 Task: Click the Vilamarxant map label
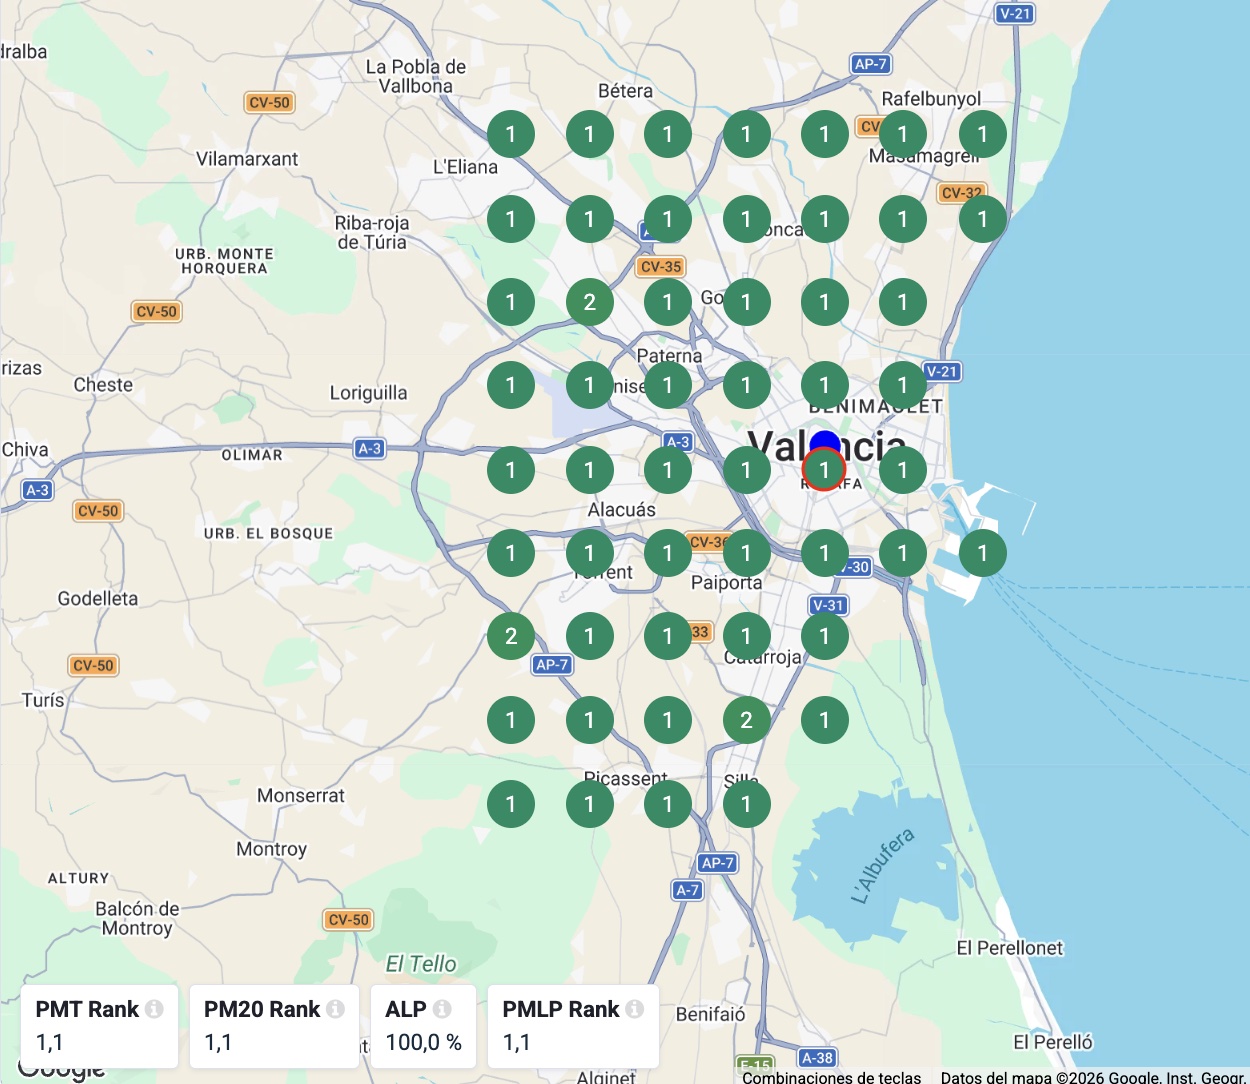(247, 158)
